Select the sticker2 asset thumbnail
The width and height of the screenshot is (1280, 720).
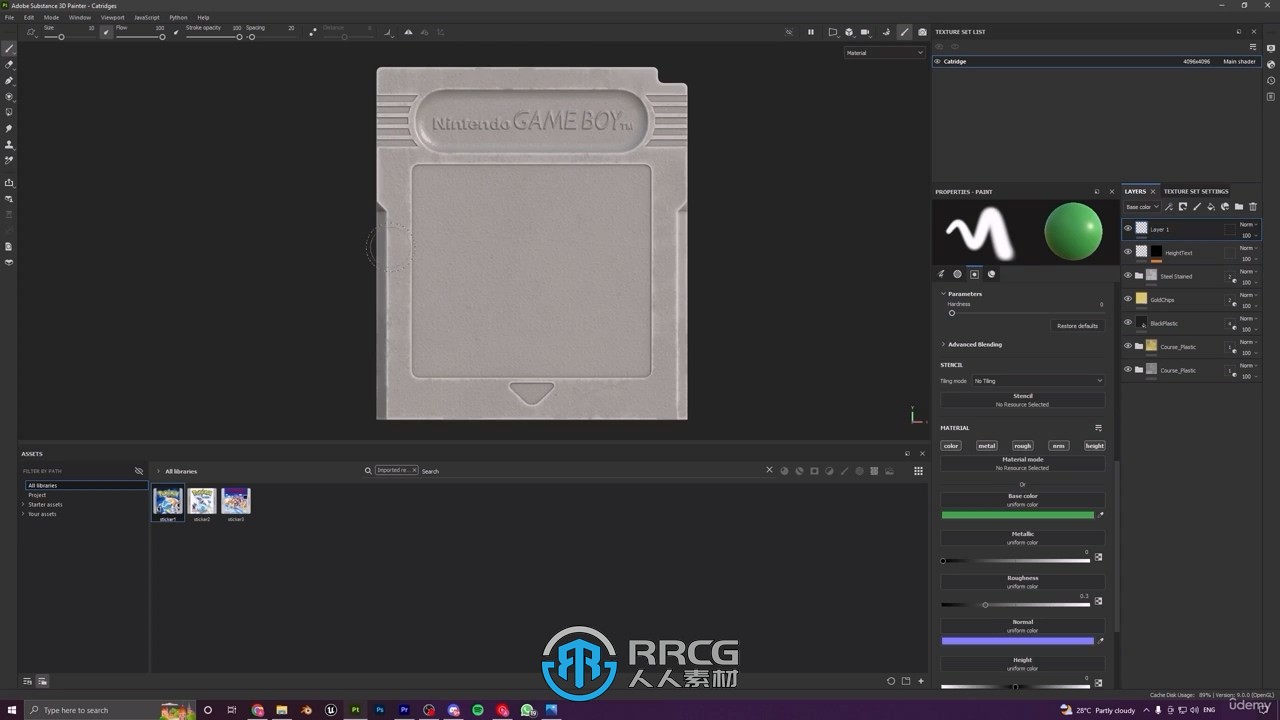pos(202,501)
